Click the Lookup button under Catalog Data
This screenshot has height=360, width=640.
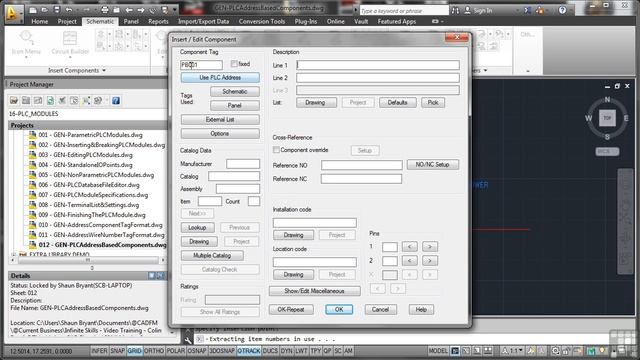pyautogui.click(x=197, y=227)
